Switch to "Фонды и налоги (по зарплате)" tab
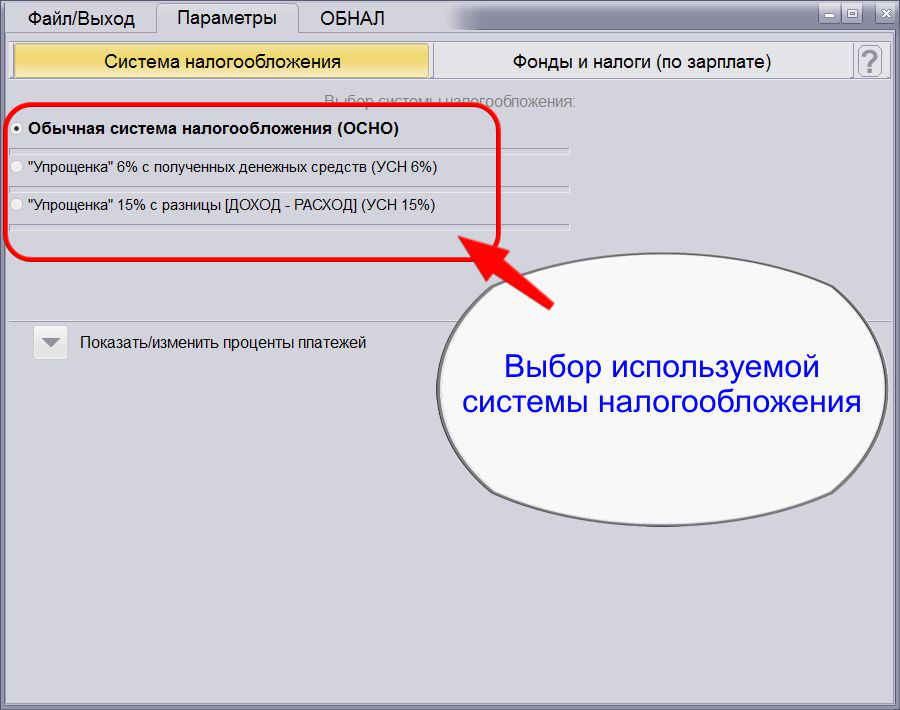Image resolution: width=900 pixels, height=710 pixels. [x=647, y=61]
